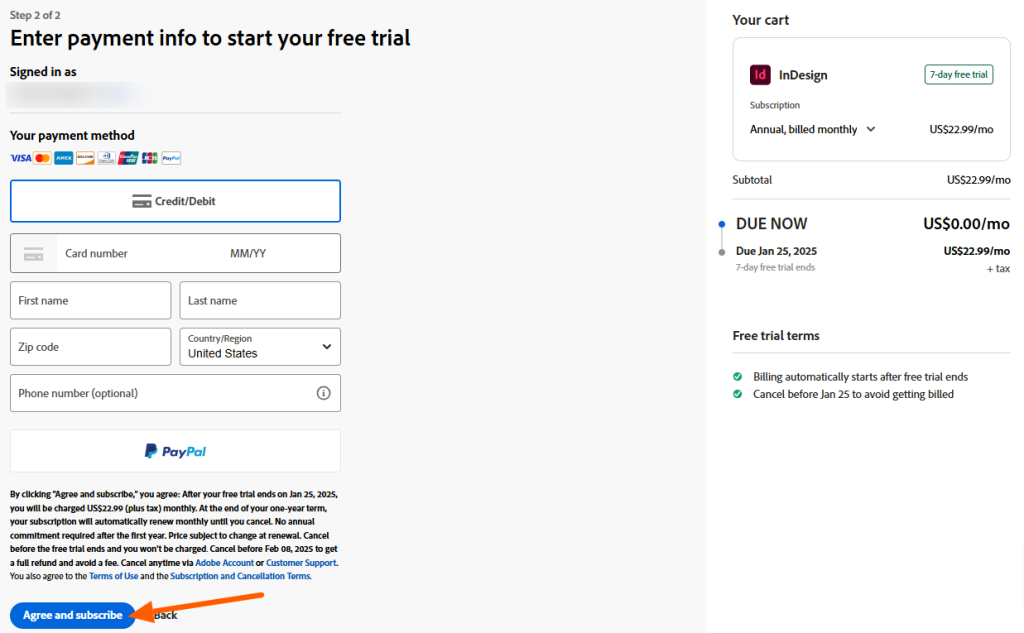Image resolution: width=1024 pixels, height=633 pixels.
Task: Click 'Due Jan 25, 2025' text
Action: click(x=776, y=252)
